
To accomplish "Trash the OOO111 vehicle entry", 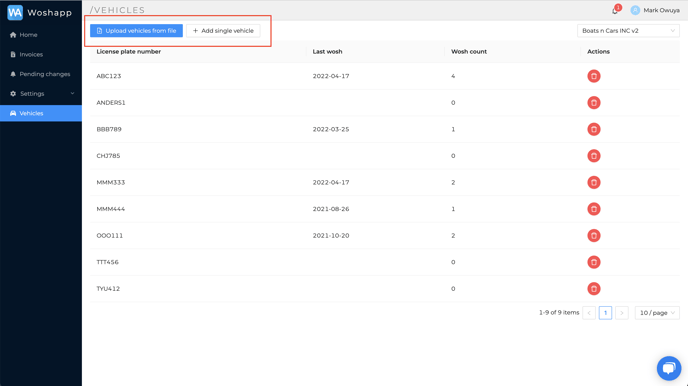I will coord(594,236).
